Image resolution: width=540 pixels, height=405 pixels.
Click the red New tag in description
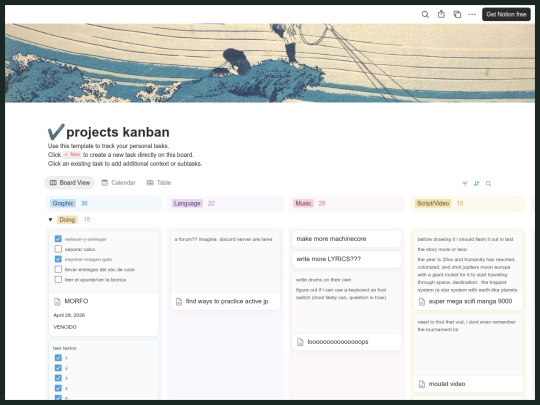72,155
